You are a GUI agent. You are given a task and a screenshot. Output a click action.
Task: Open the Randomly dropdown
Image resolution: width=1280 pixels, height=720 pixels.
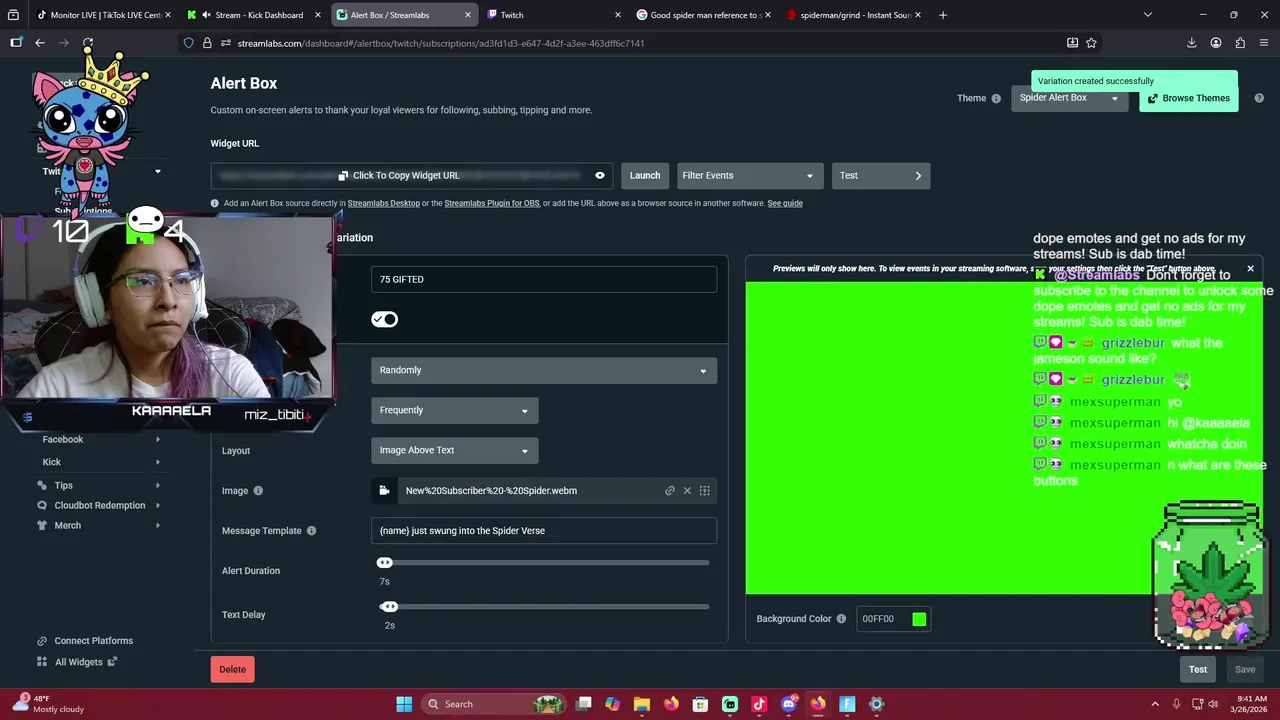click(544, 370)
